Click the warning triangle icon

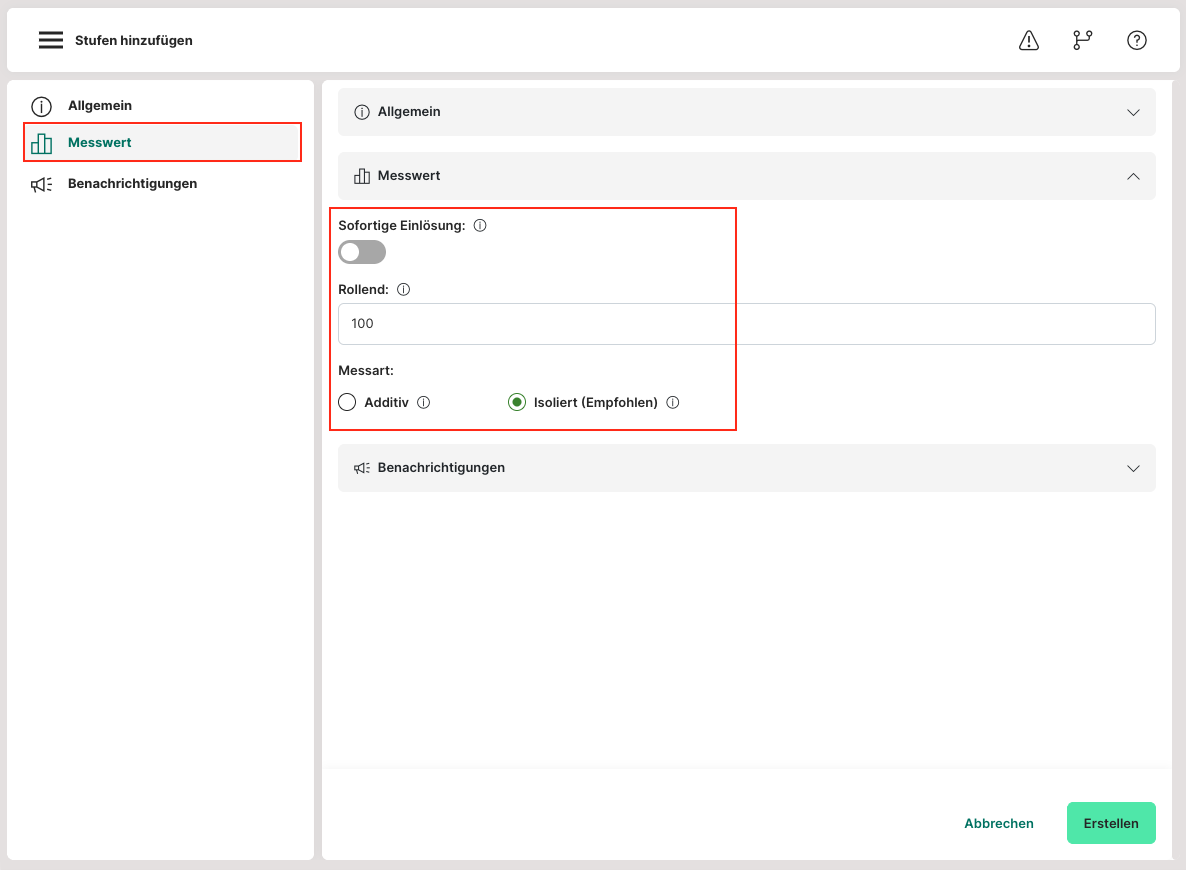click(1028, 40)
